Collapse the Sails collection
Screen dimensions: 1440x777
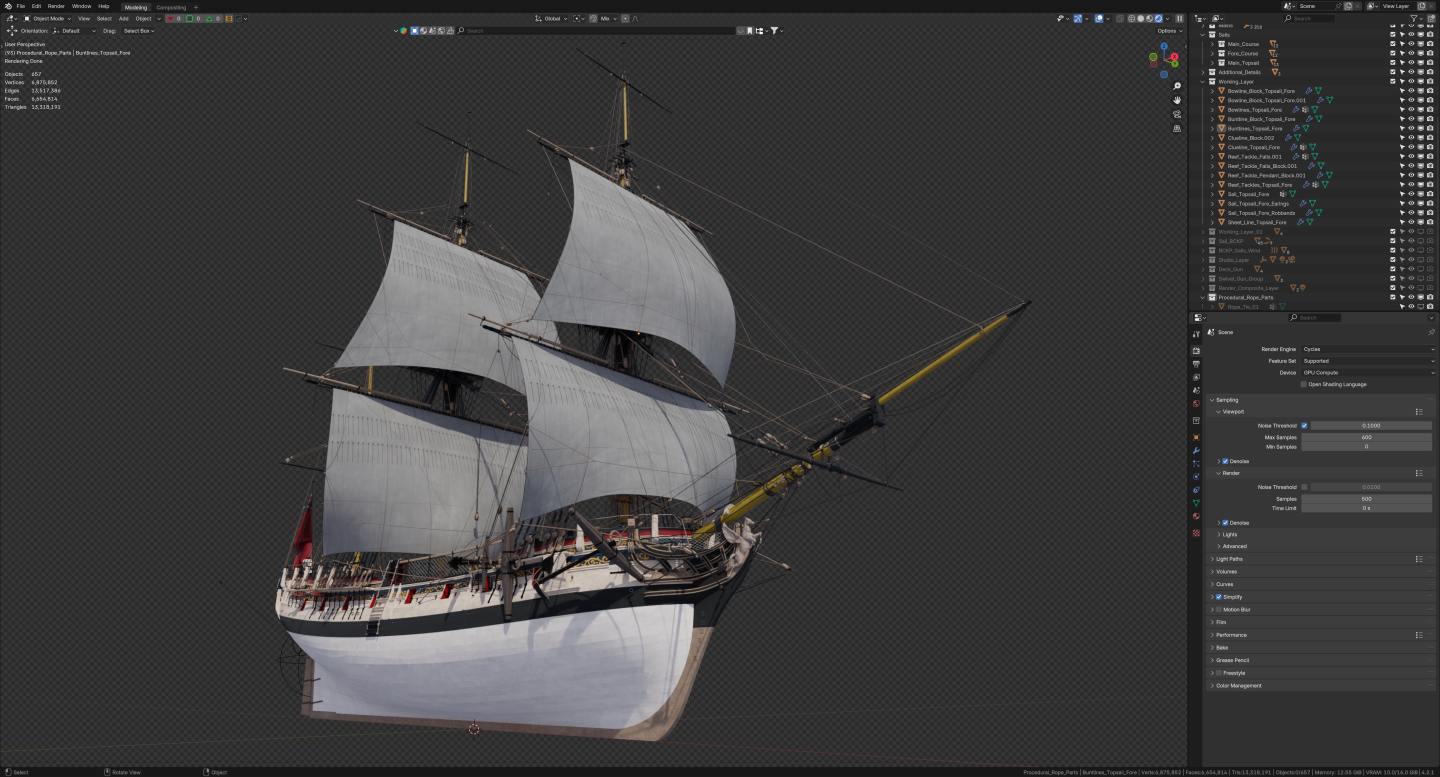[1204, 34]
